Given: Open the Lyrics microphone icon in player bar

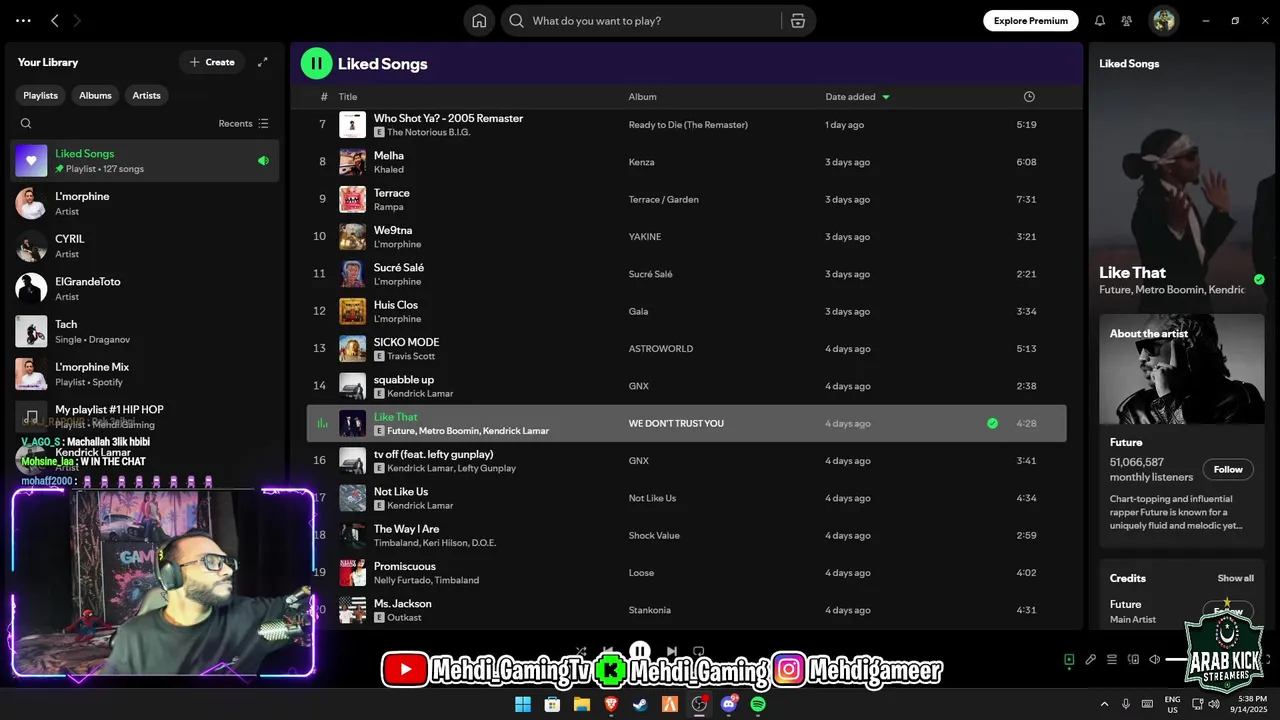Looking at the screenshot, I should (x=1091, y=660).
